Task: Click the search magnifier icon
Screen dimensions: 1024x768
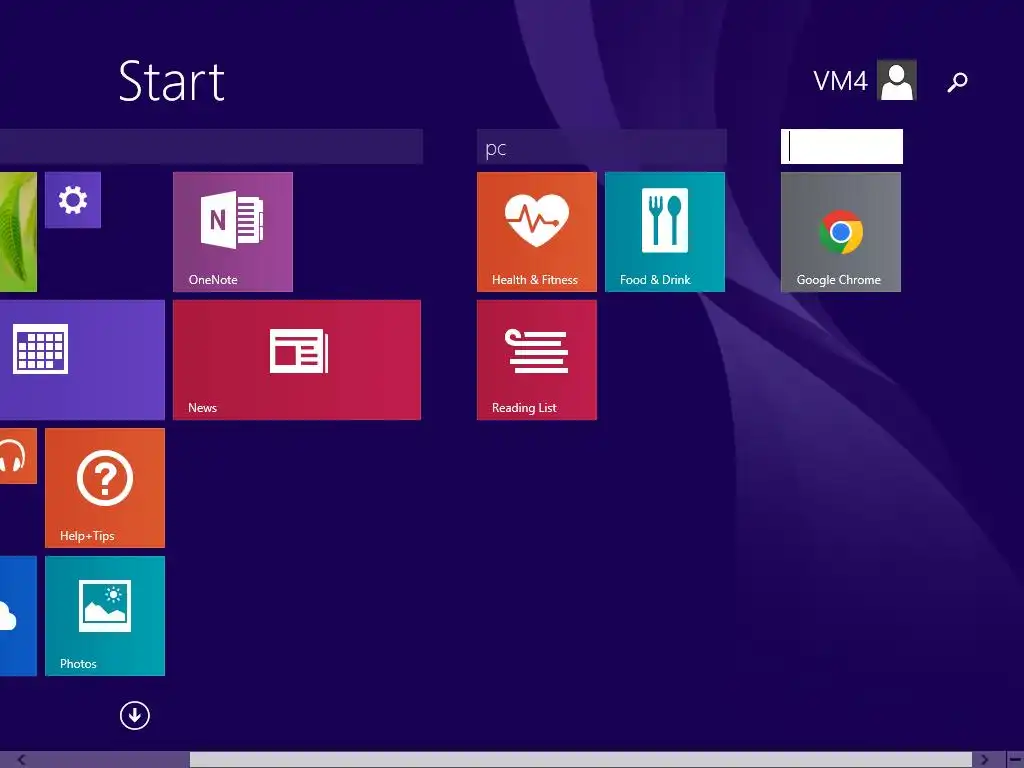Action: (x=957, y=82)
